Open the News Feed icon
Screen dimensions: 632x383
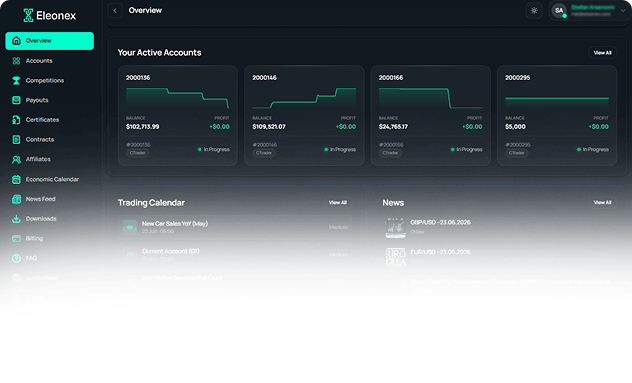[16, 199]
